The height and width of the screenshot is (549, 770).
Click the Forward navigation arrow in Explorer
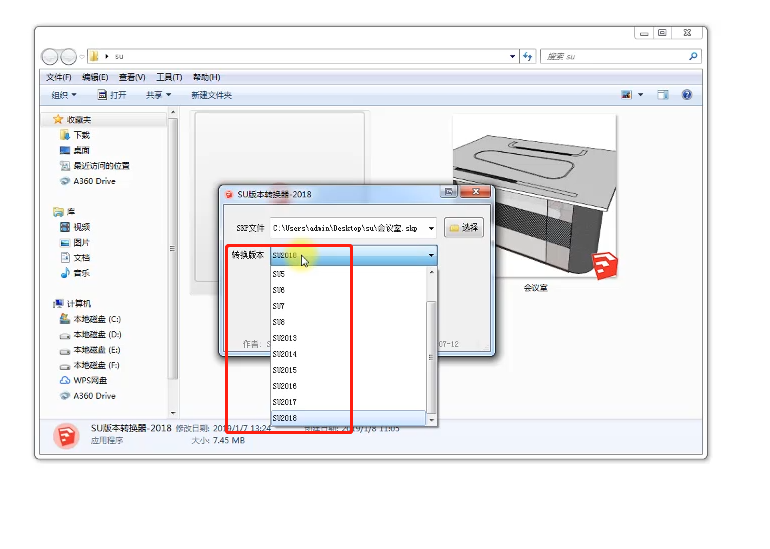coord(68,56)
